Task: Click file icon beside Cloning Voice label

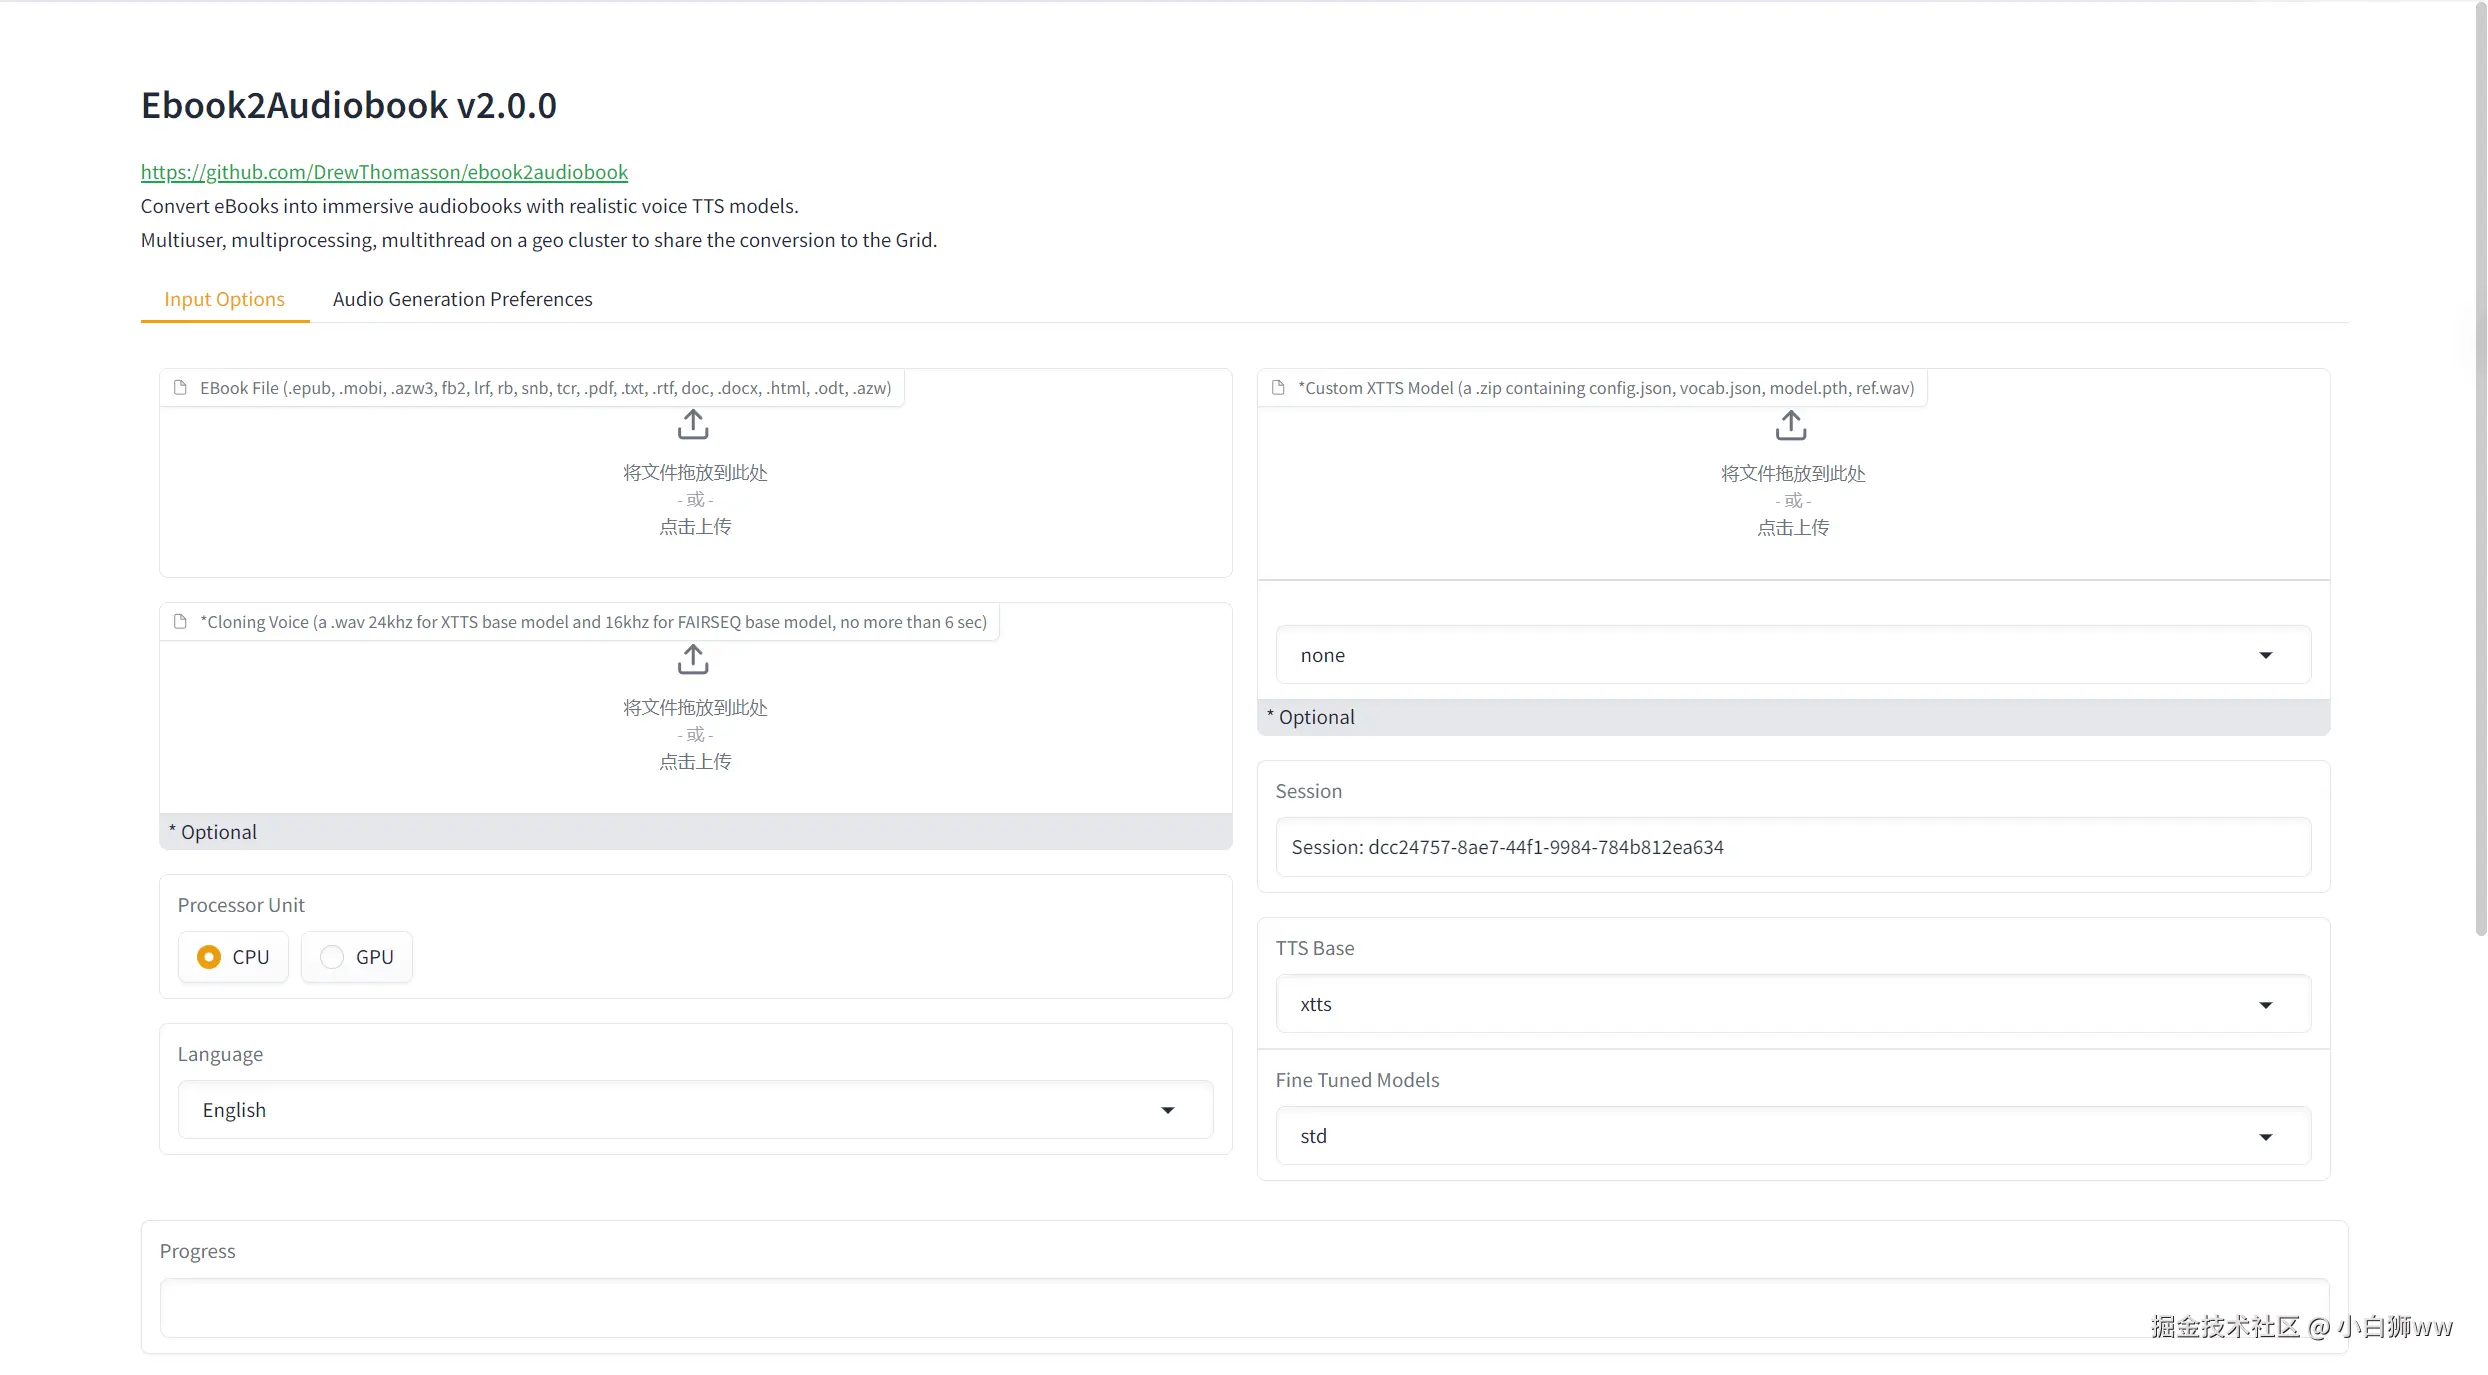Action: 181,622
